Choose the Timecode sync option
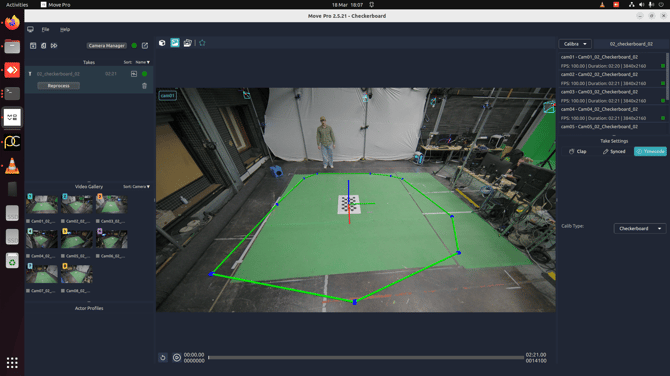The width and height of the screenshot is (670, 376). pos(650,152)
